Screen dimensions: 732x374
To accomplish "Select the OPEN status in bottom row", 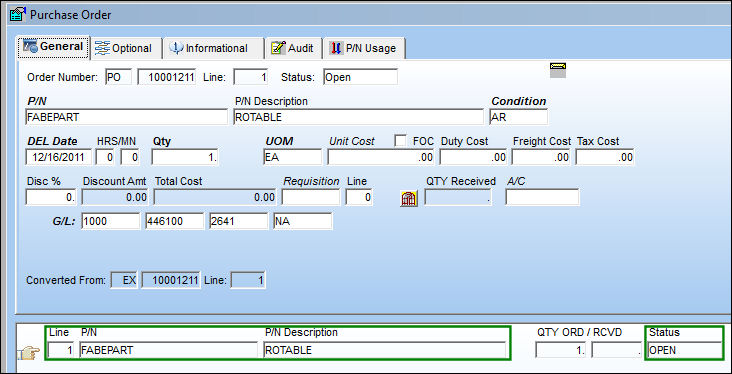I will 684,350.
